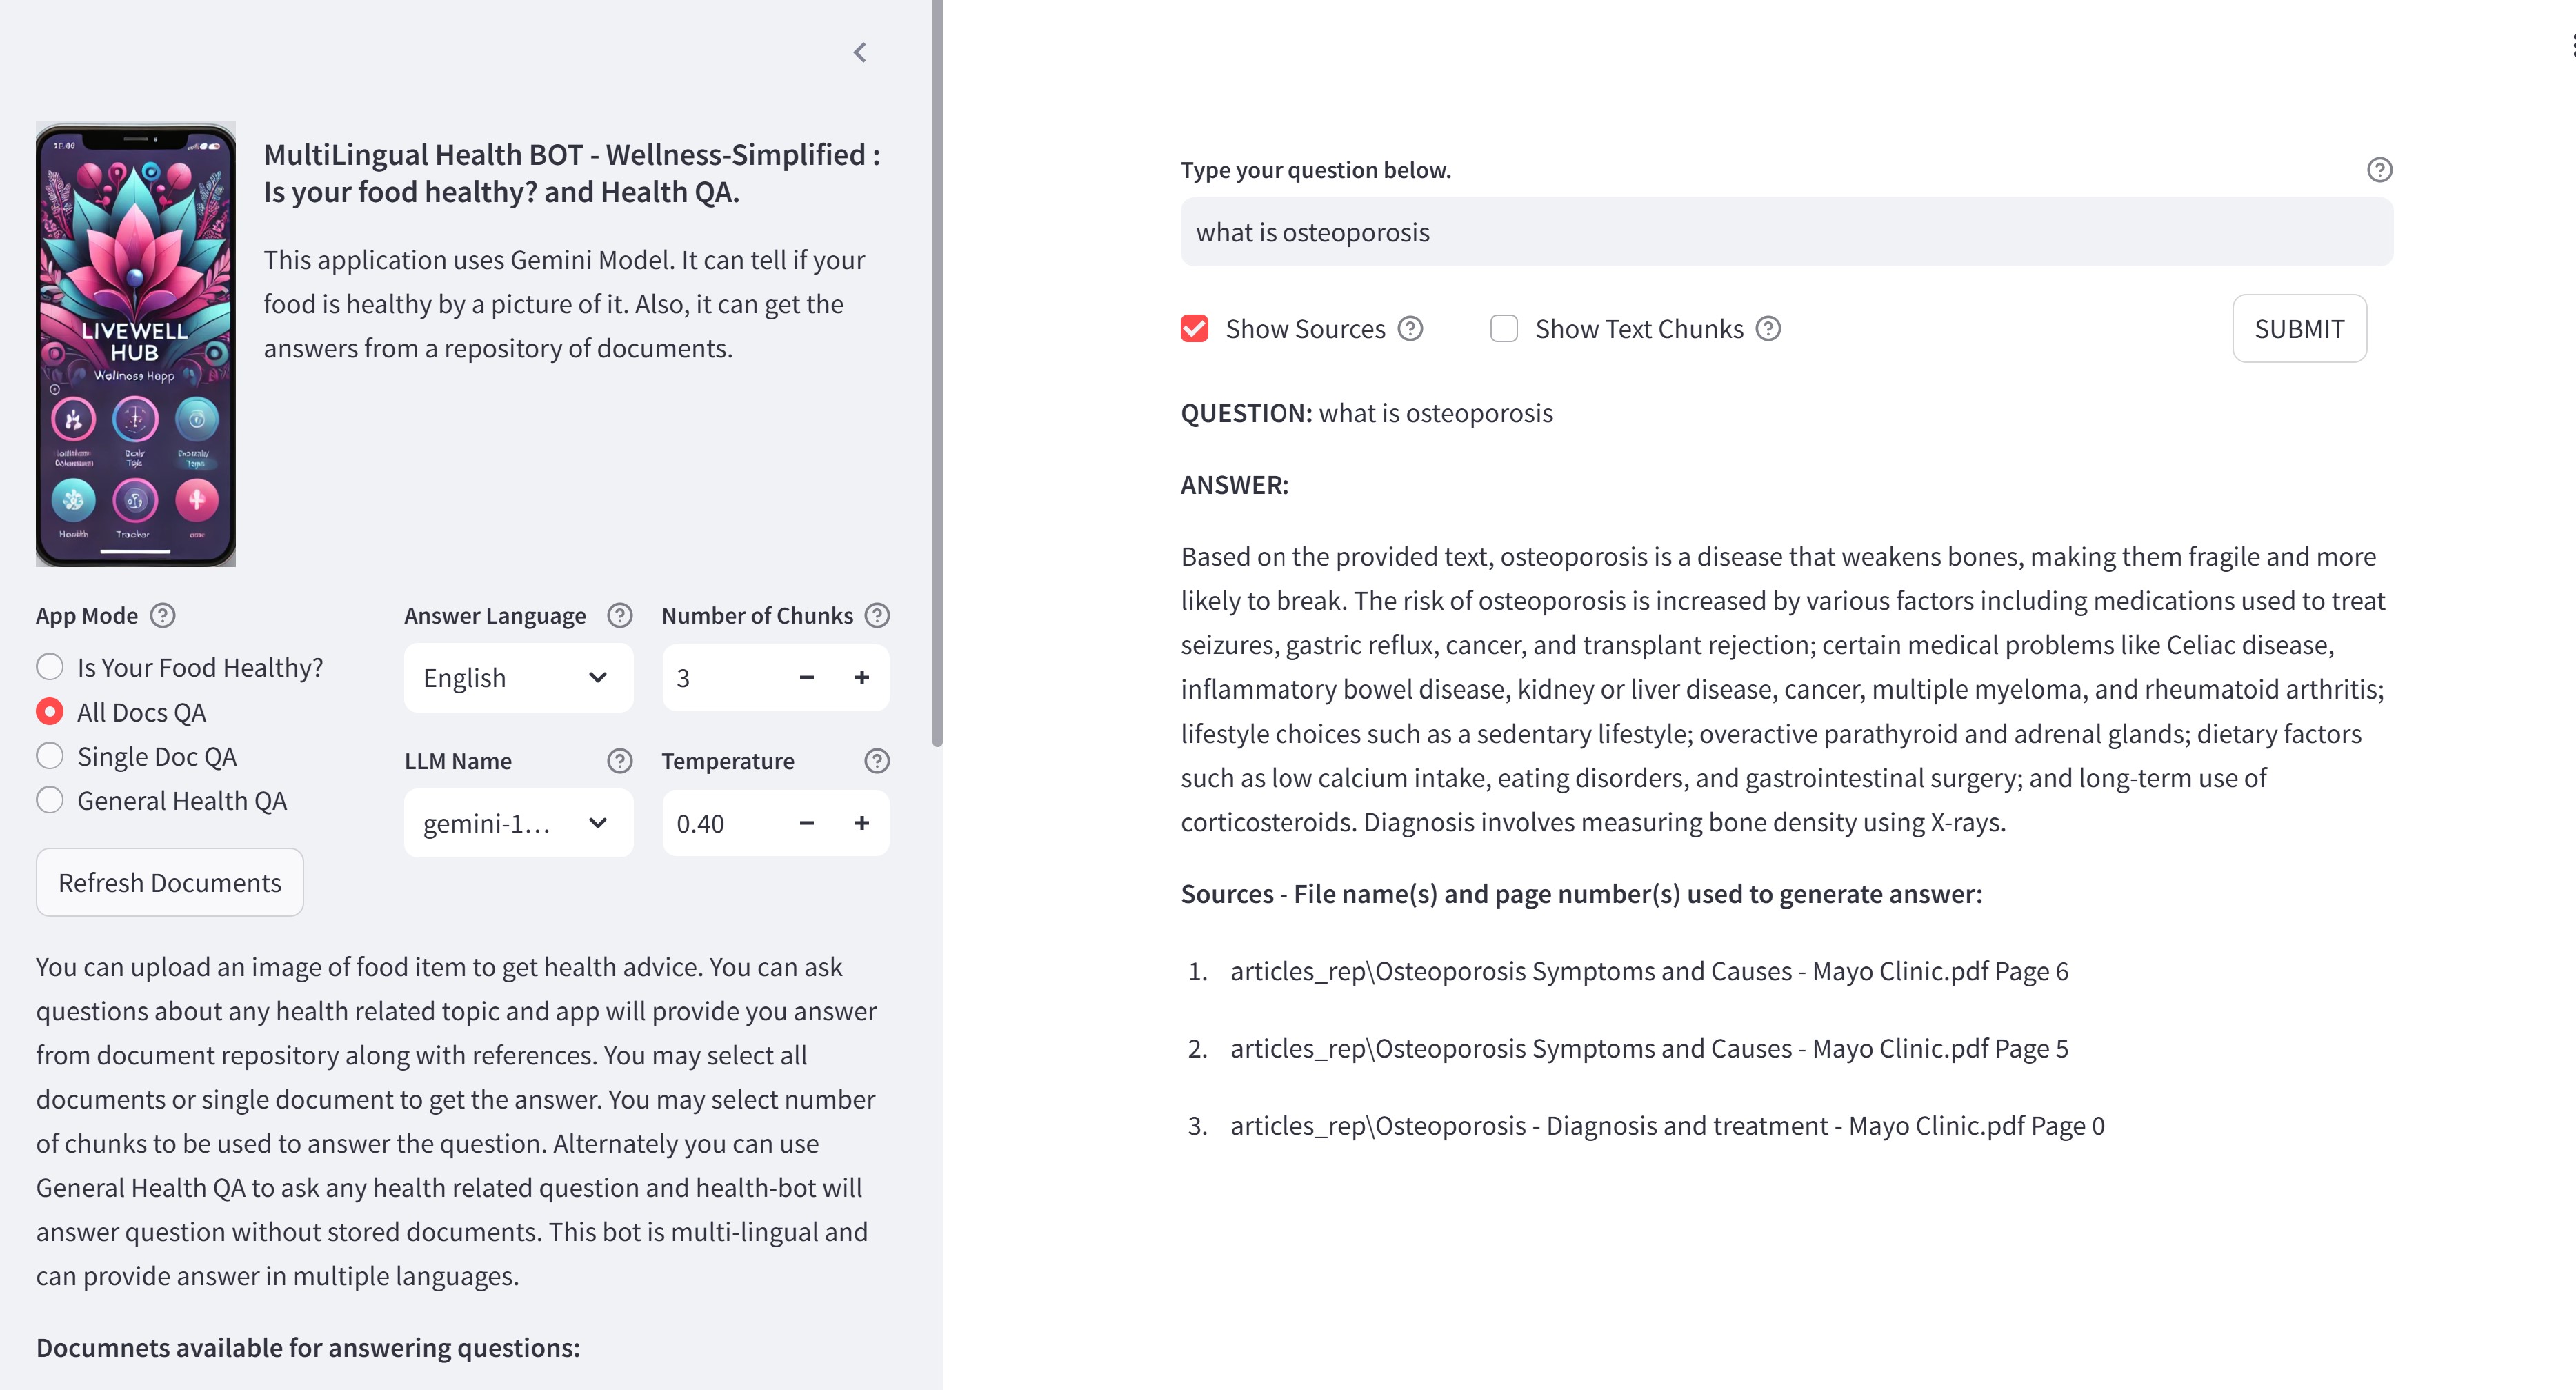Click help icon for question input
This screenshot has width=2576, height=1390.
(x=2379, y=170)
